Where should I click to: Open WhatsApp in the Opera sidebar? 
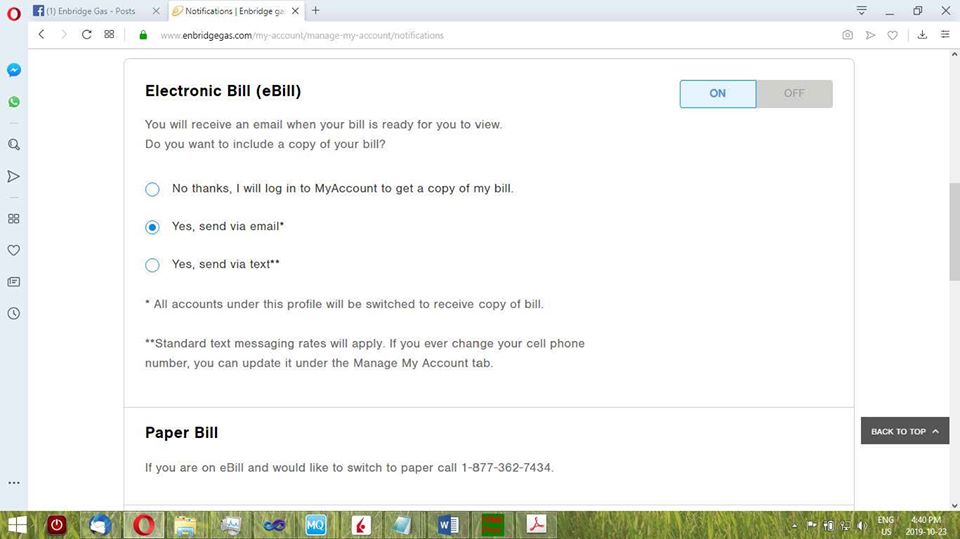(14, 102)
